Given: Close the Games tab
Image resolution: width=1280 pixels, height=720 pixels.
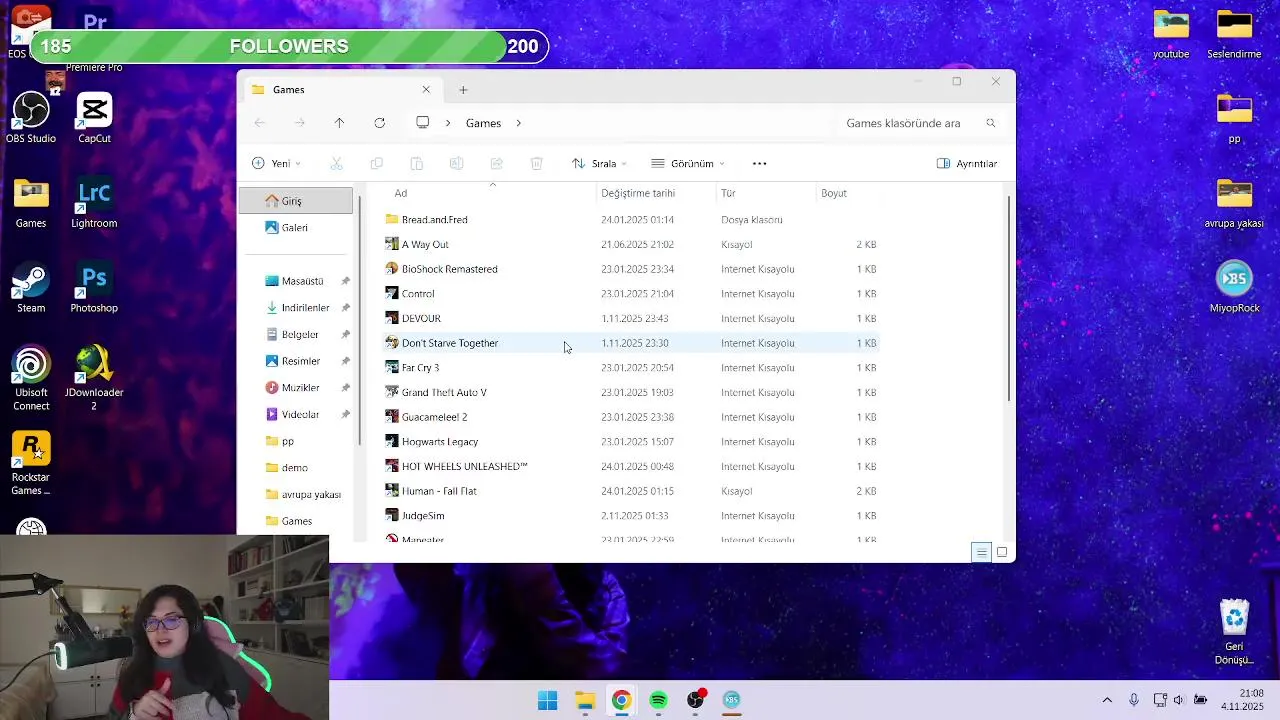Looking at the screenshot, I should click(426, 90).
